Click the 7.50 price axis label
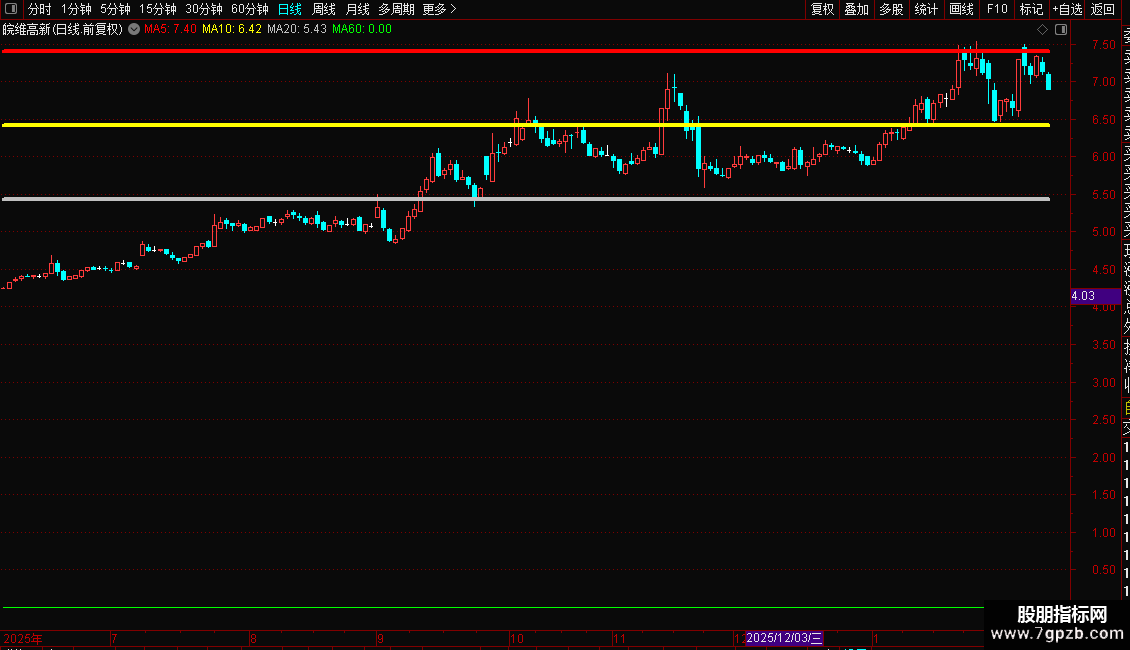 tap(1103, 45)
